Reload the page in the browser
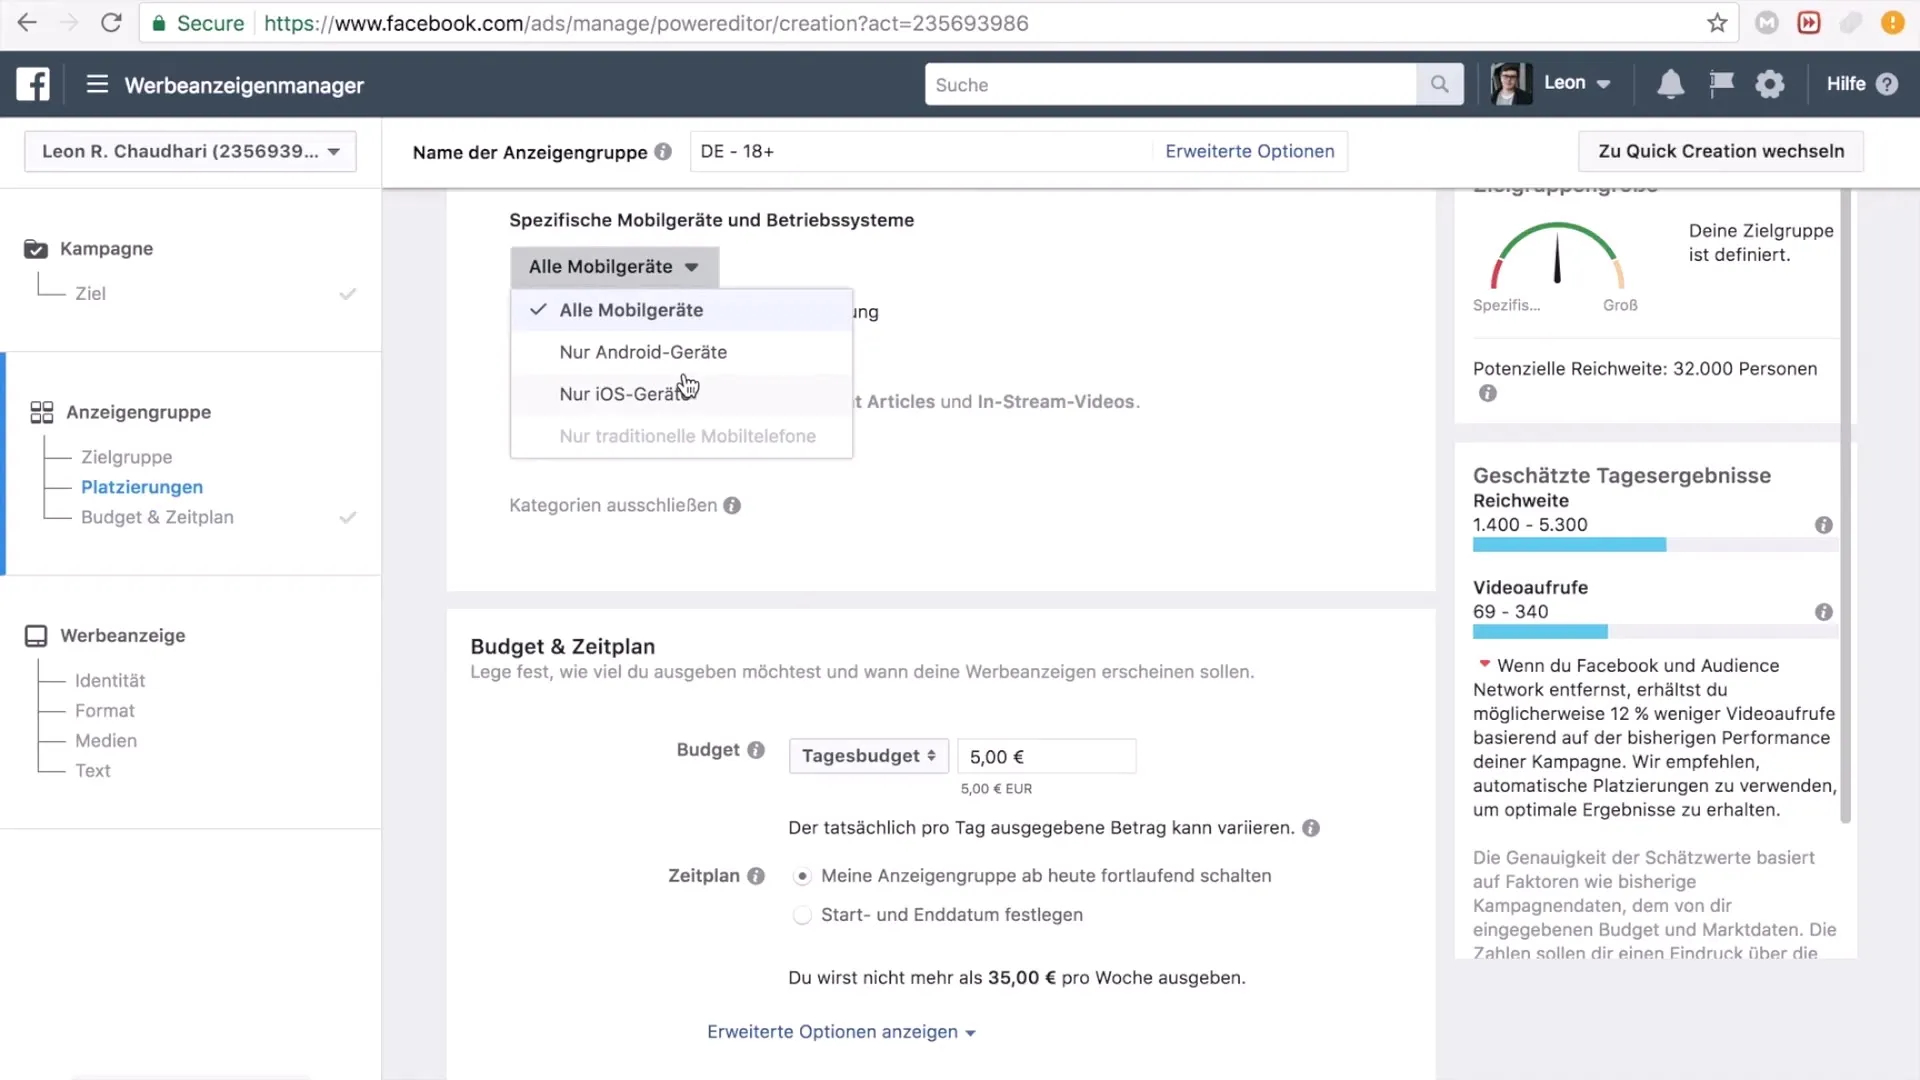This screenshot has height=1080, width=1920. (x=111, y=23)
